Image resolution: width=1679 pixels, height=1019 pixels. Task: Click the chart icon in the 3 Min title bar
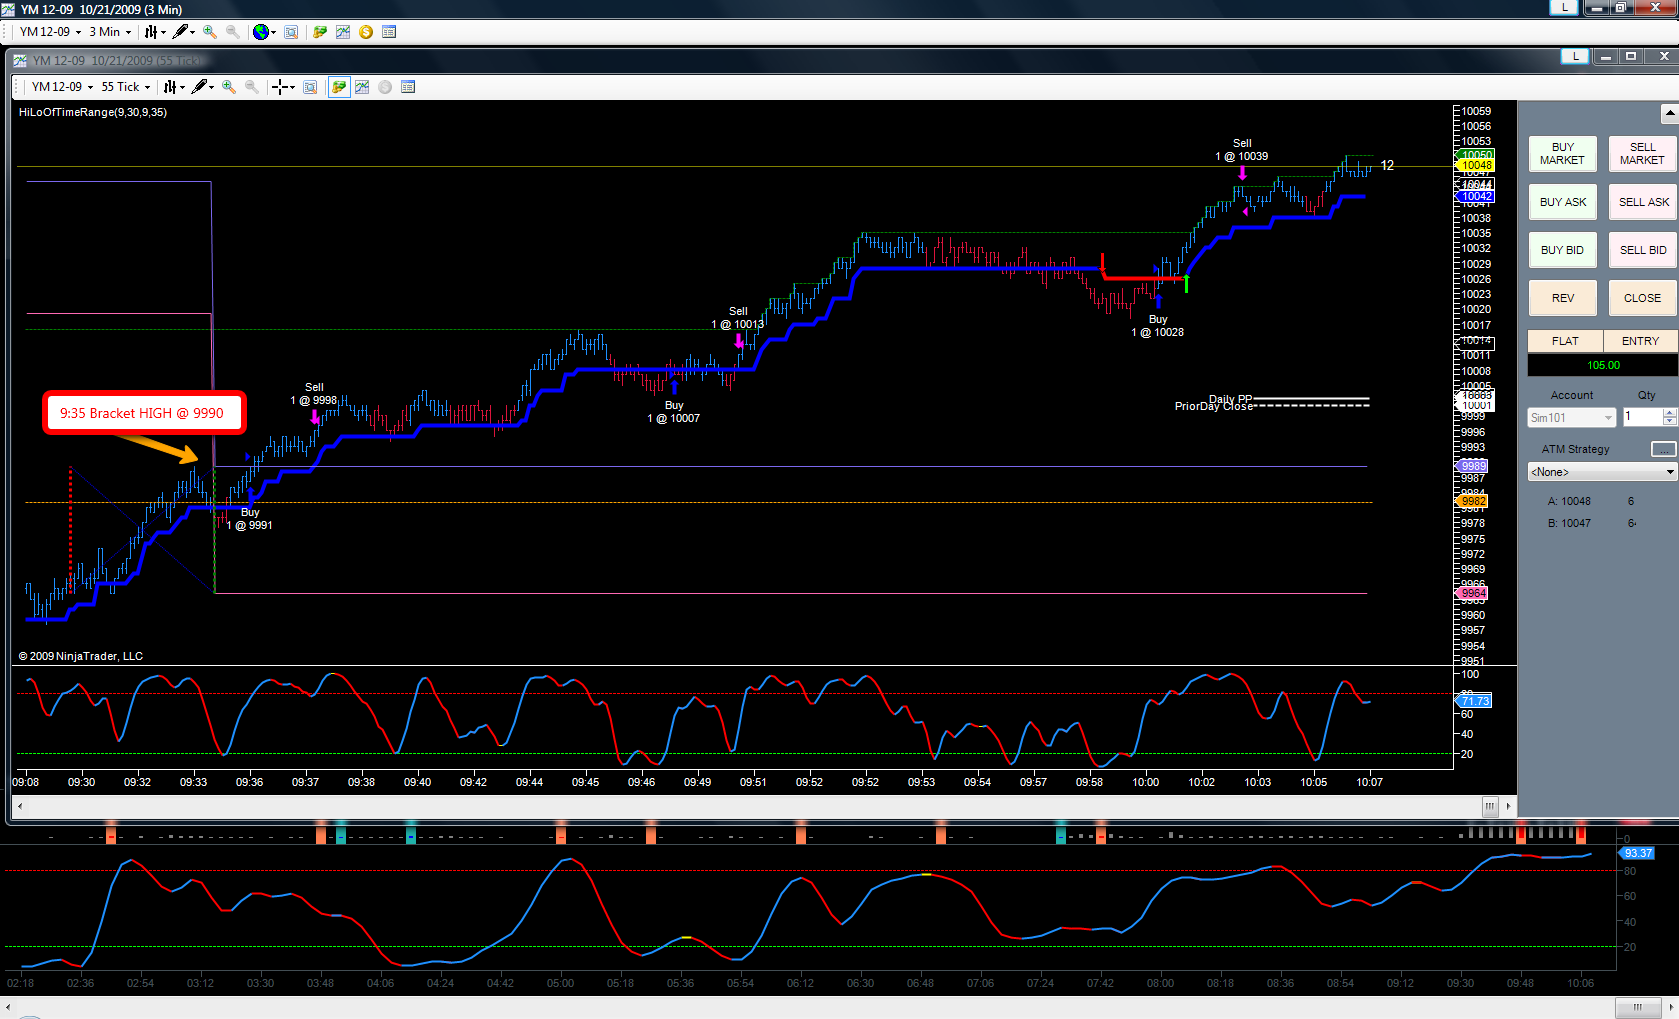pyautogui.click(x=9, y=9)
